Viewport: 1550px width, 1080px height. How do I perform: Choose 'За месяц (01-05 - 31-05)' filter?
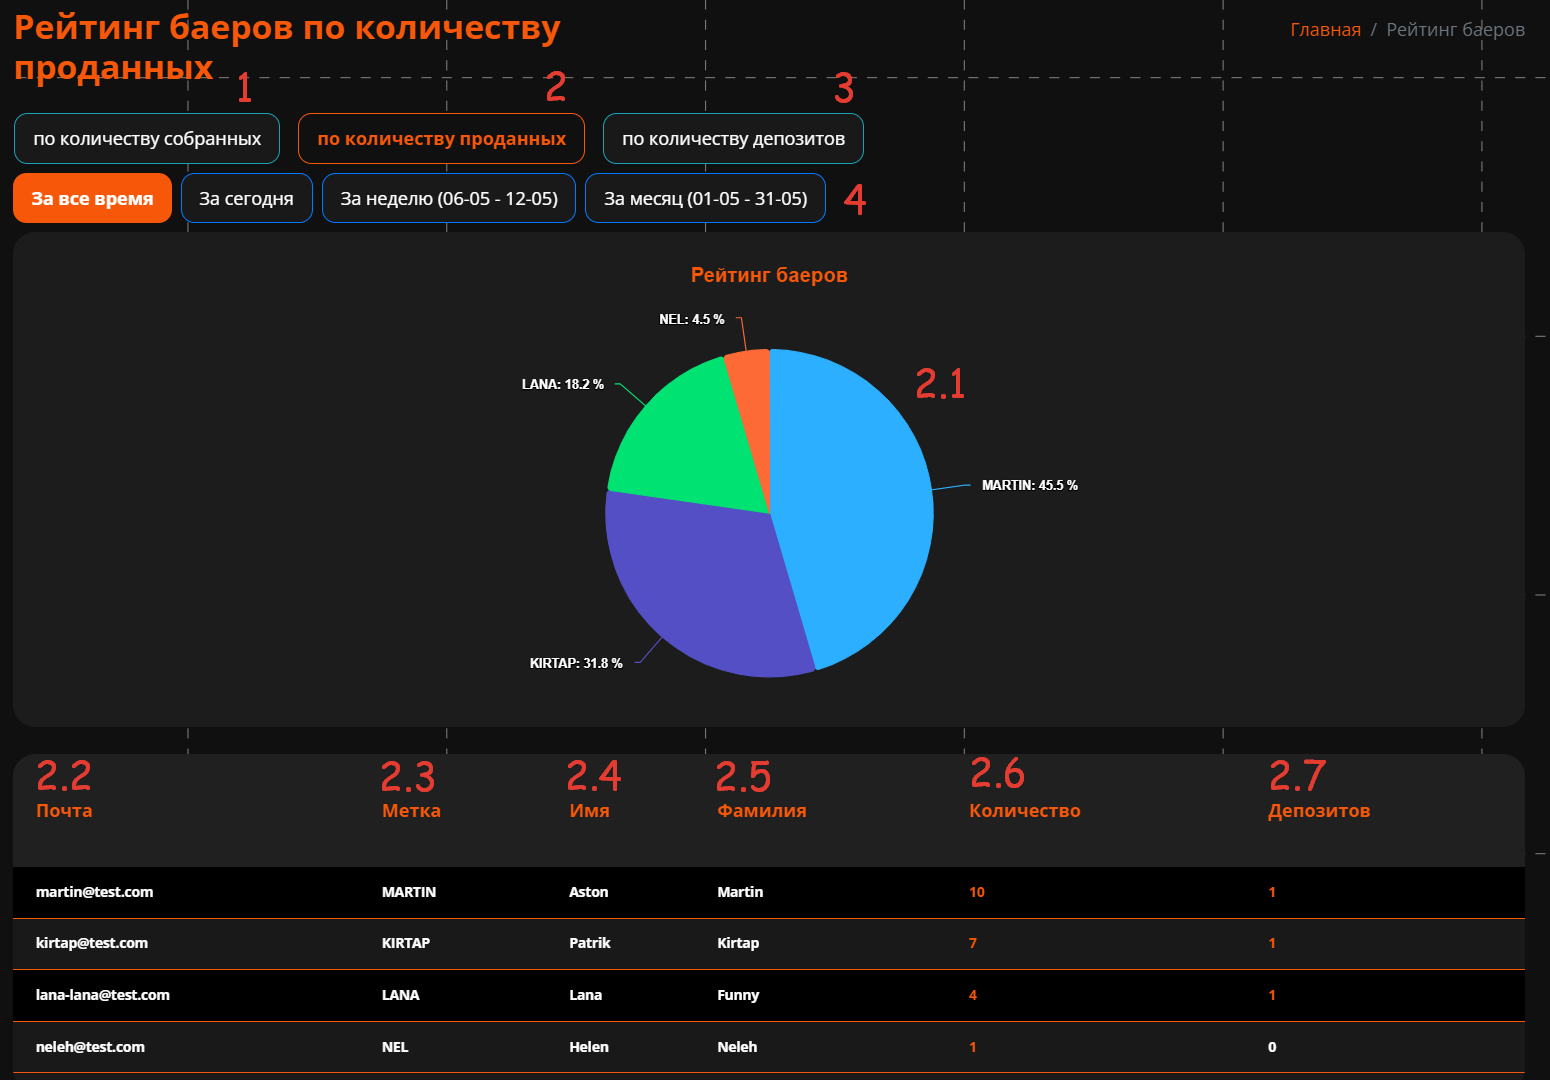(x=705, y=198)
